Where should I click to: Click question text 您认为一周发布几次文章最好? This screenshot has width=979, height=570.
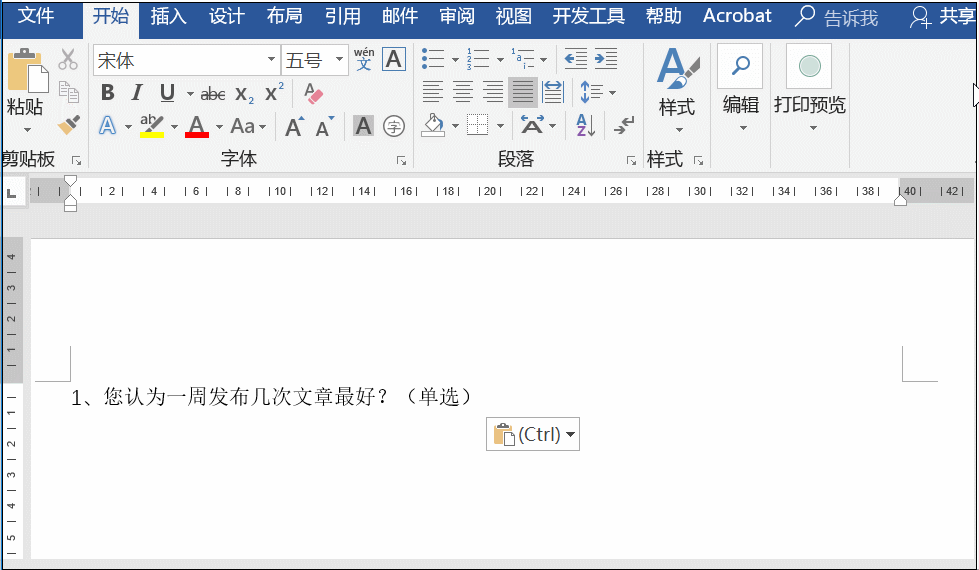239,397
